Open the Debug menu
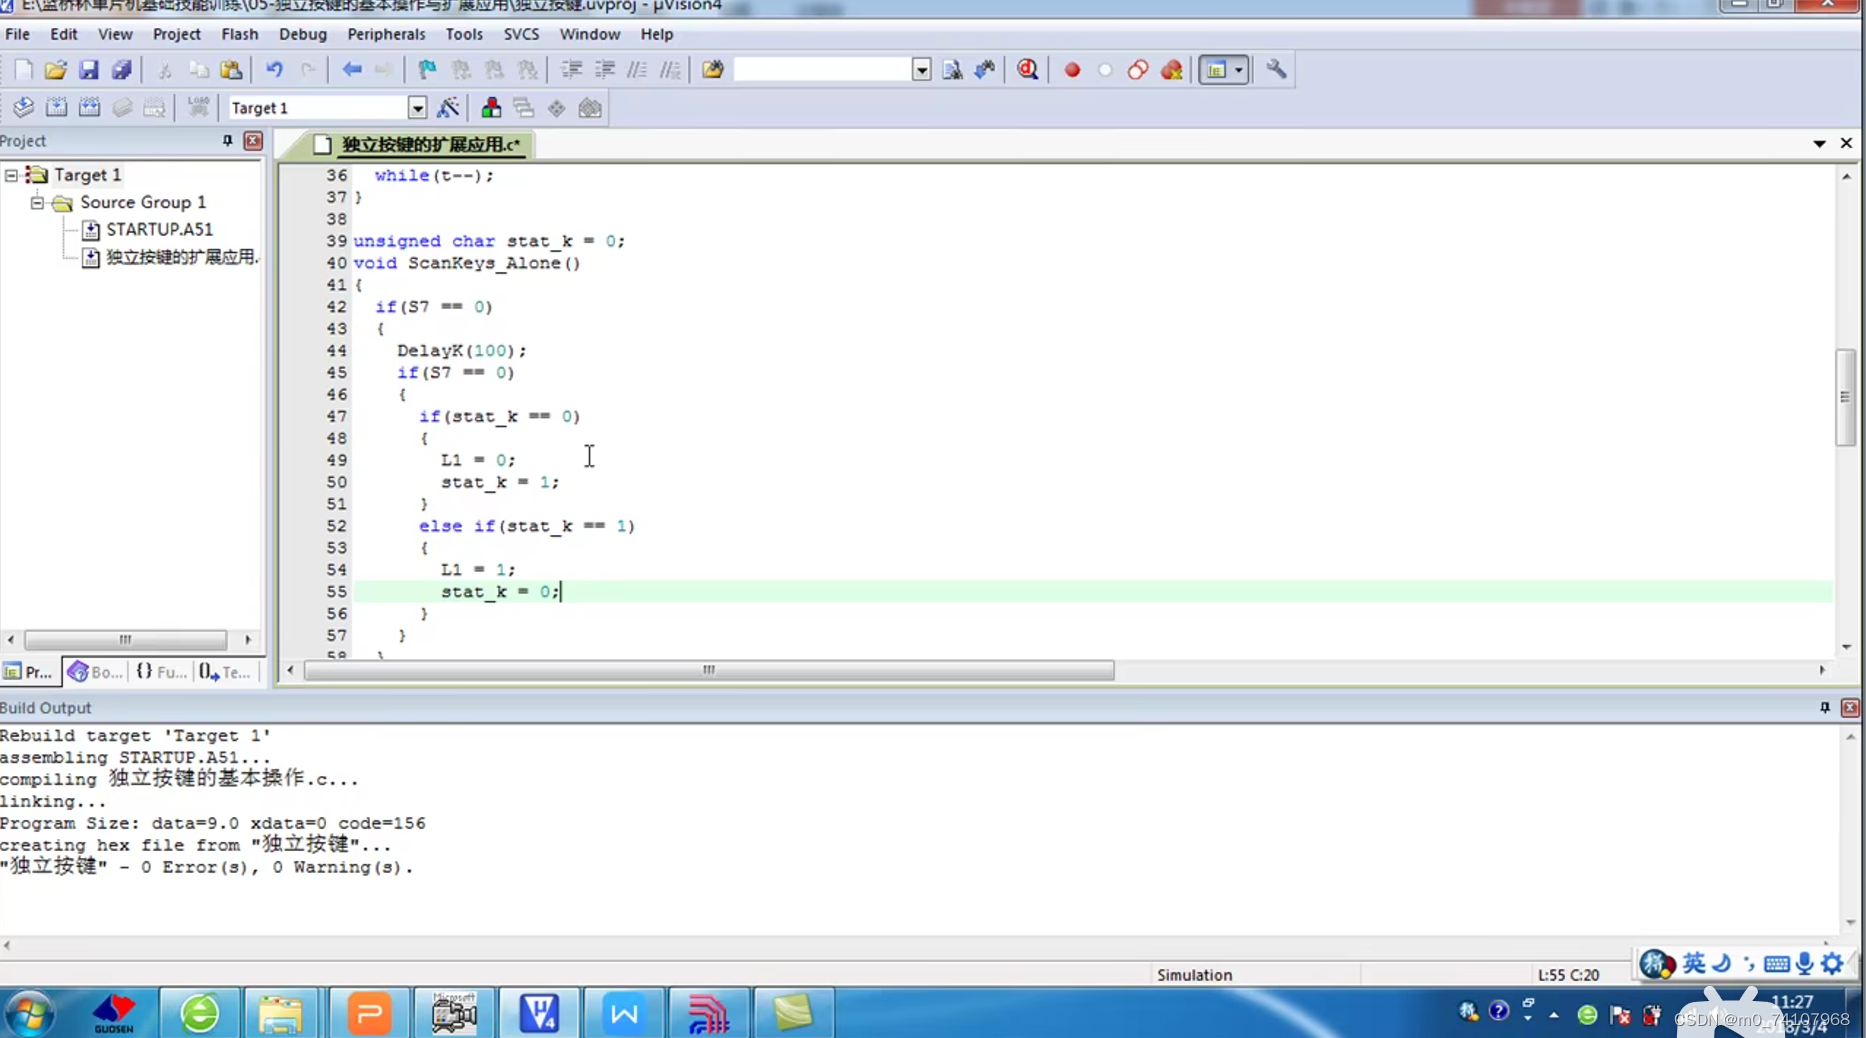Viewport: 1866px width, 1038px height. pos(303,34)
